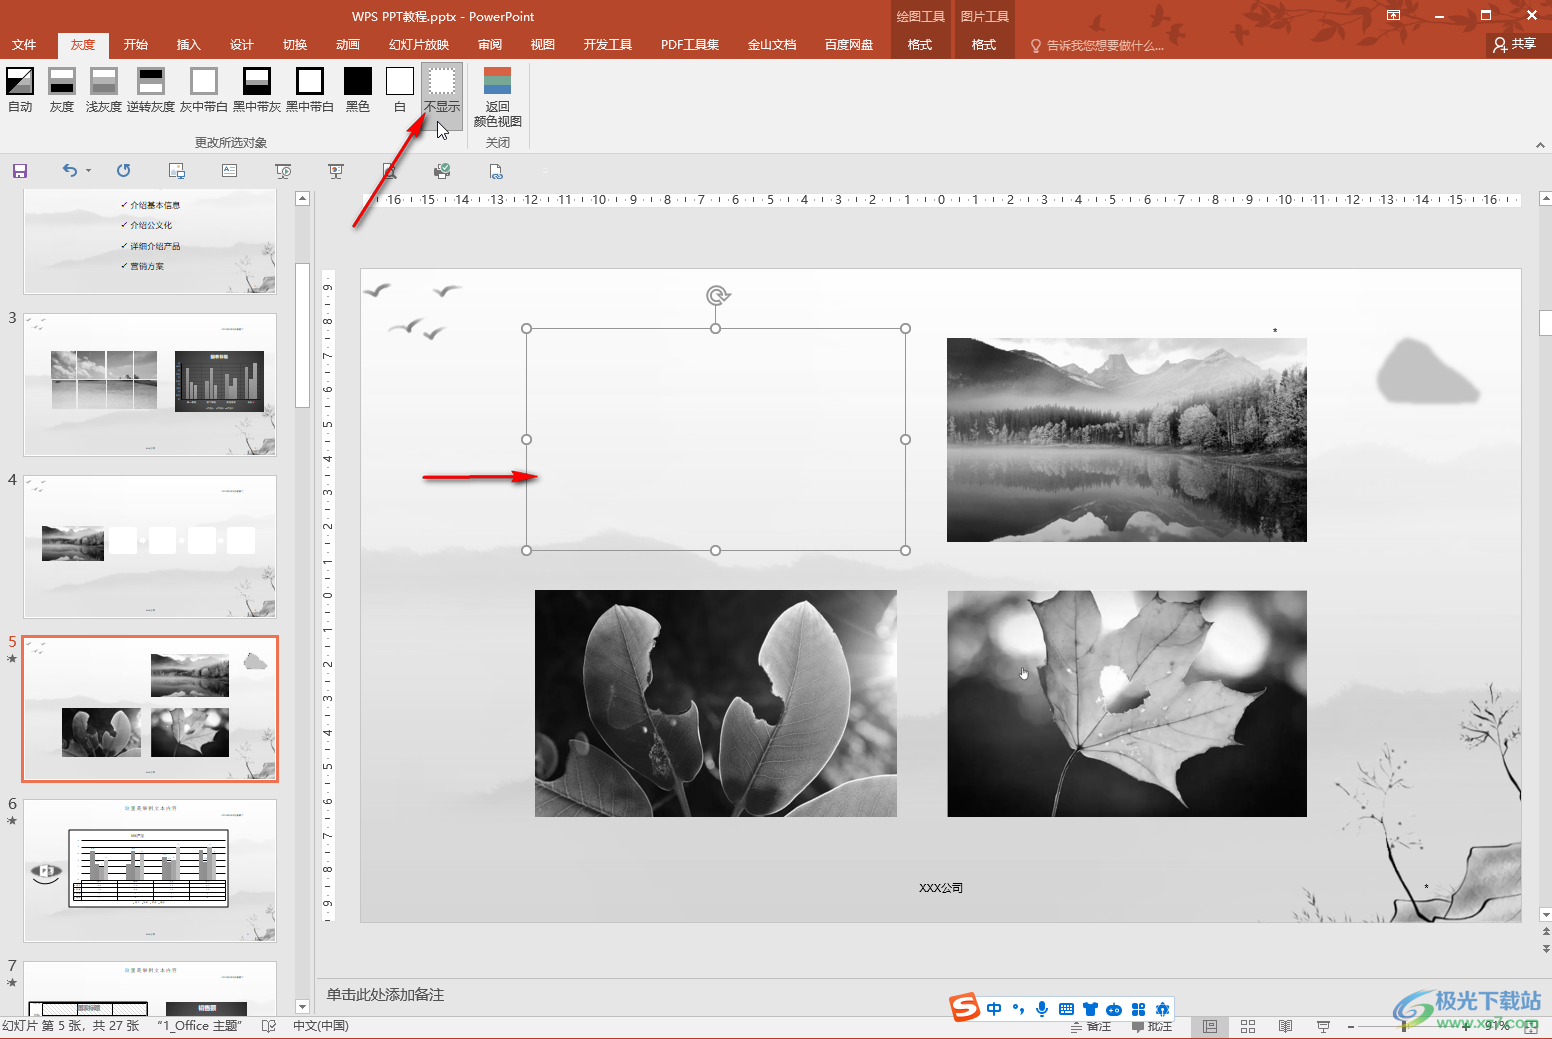Click the redo/repeat circular arrow icon

pos(123,171)
